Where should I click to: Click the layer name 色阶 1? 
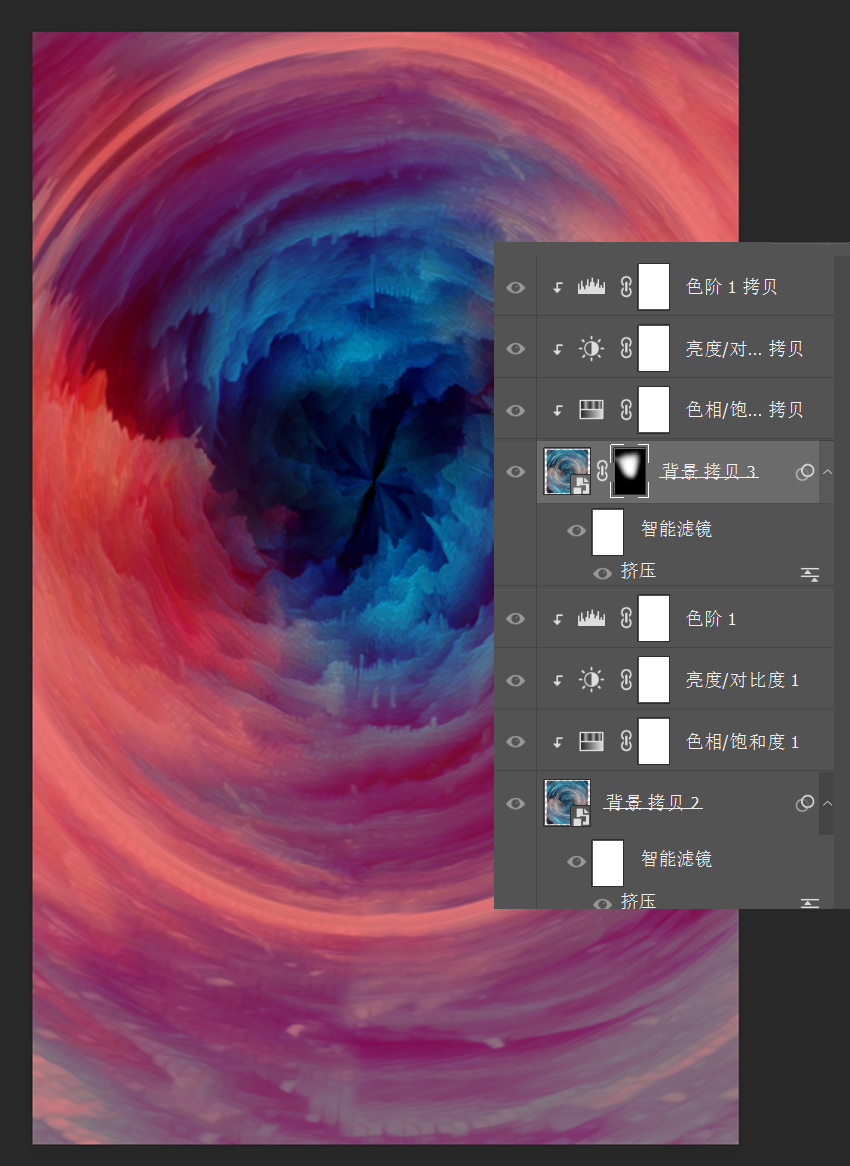pyautogui.click(x=711, y=619)
